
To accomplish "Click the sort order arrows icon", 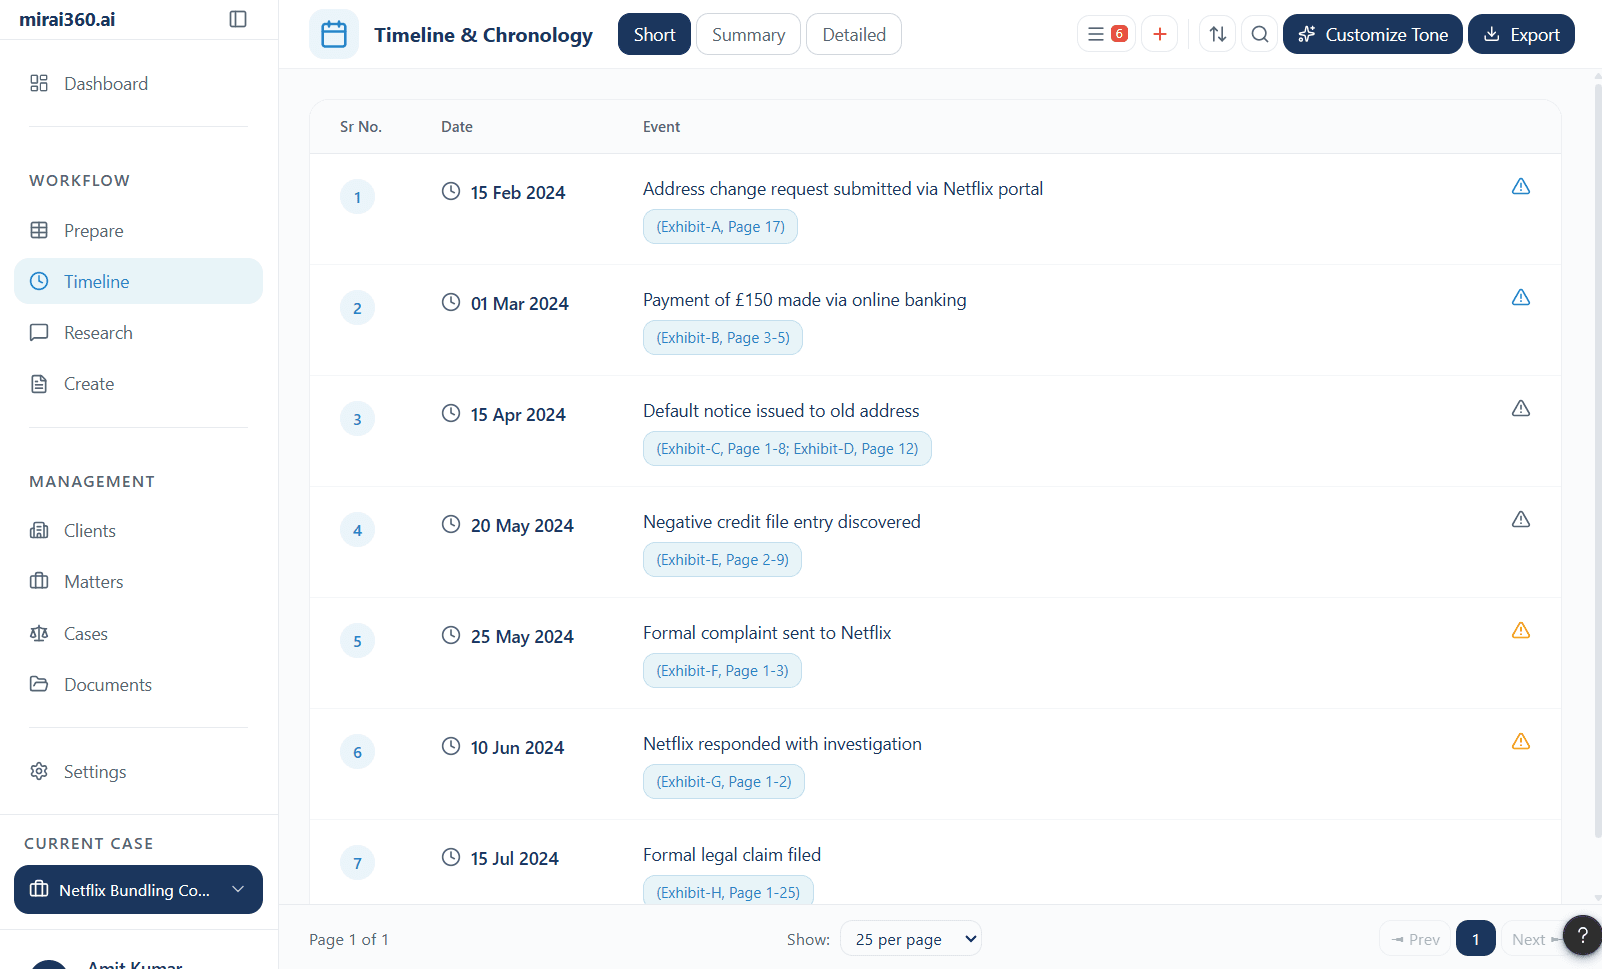I will pos(1217,34).
